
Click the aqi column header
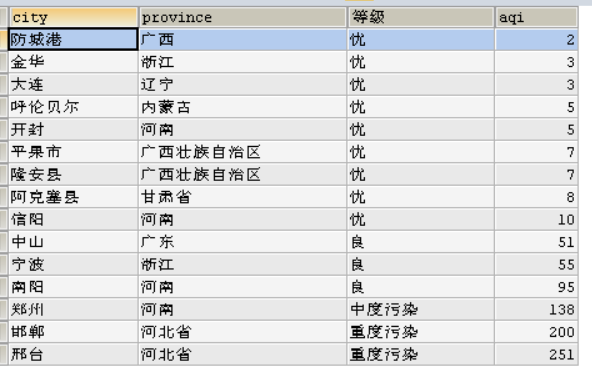coord(536,17)
